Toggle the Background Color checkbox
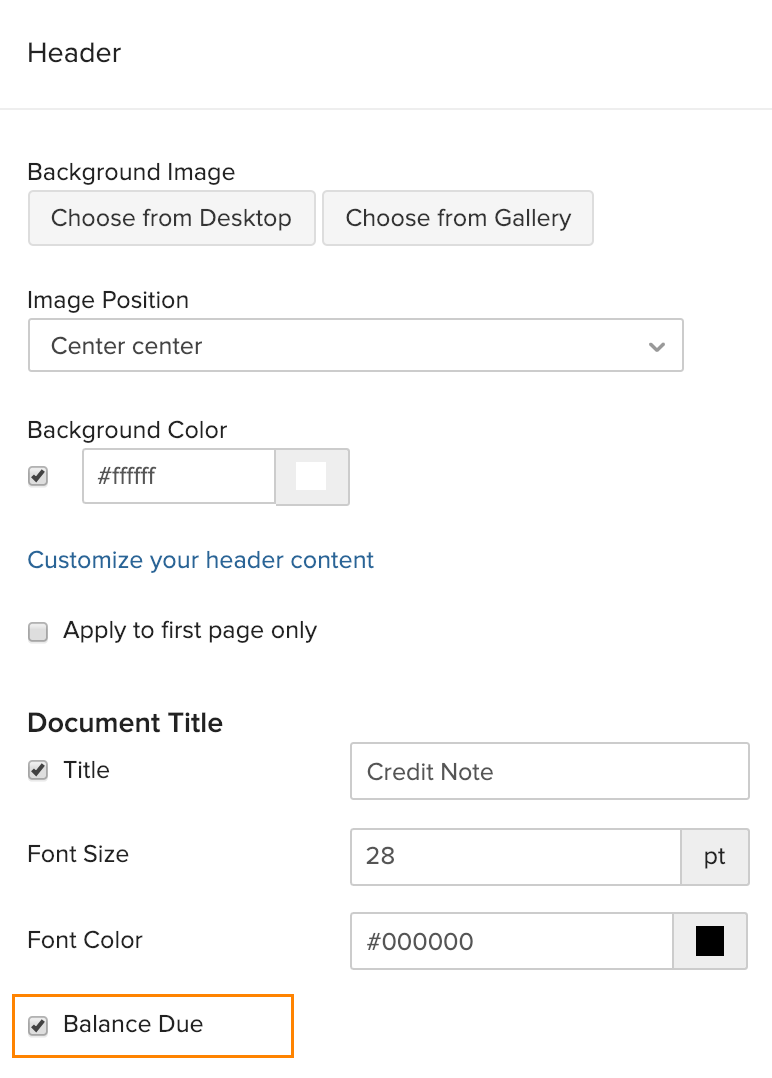The image size is (772, 1078). pos(38,477)
